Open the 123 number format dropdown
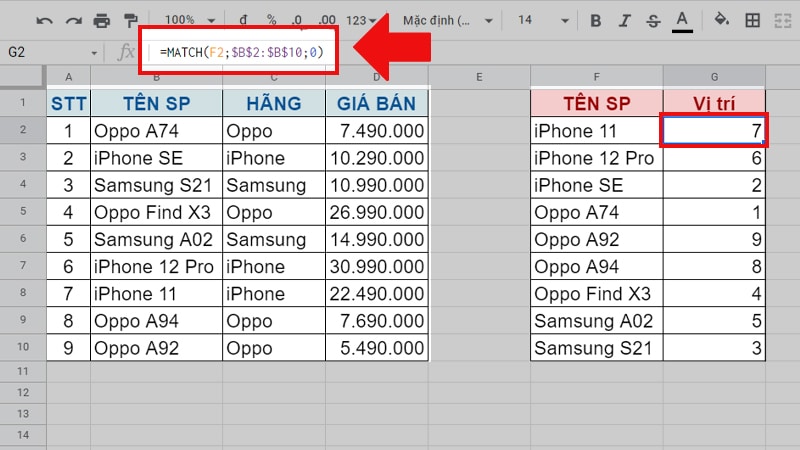The height and width of the screenshot is (450, 800). click(361, 20)
